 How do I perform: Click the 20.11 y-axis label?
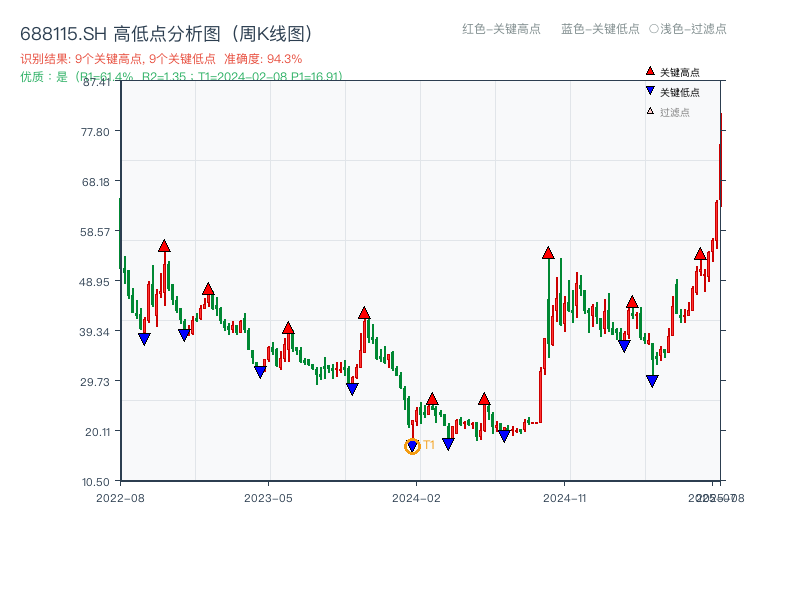tap(97, 432)
